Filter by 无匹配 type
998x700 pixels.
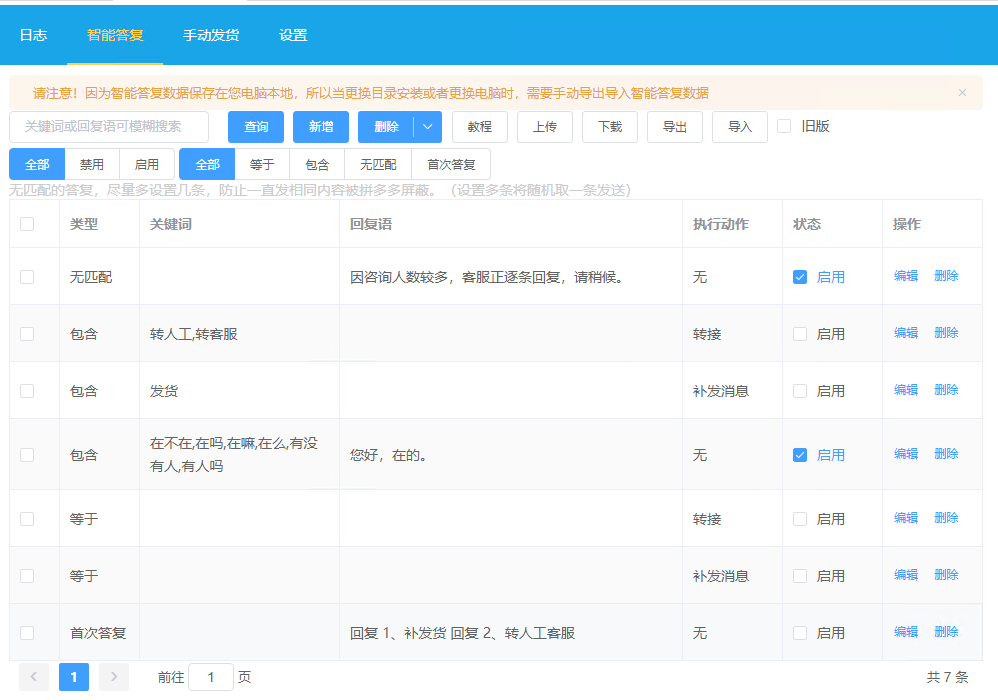point(378,165)
